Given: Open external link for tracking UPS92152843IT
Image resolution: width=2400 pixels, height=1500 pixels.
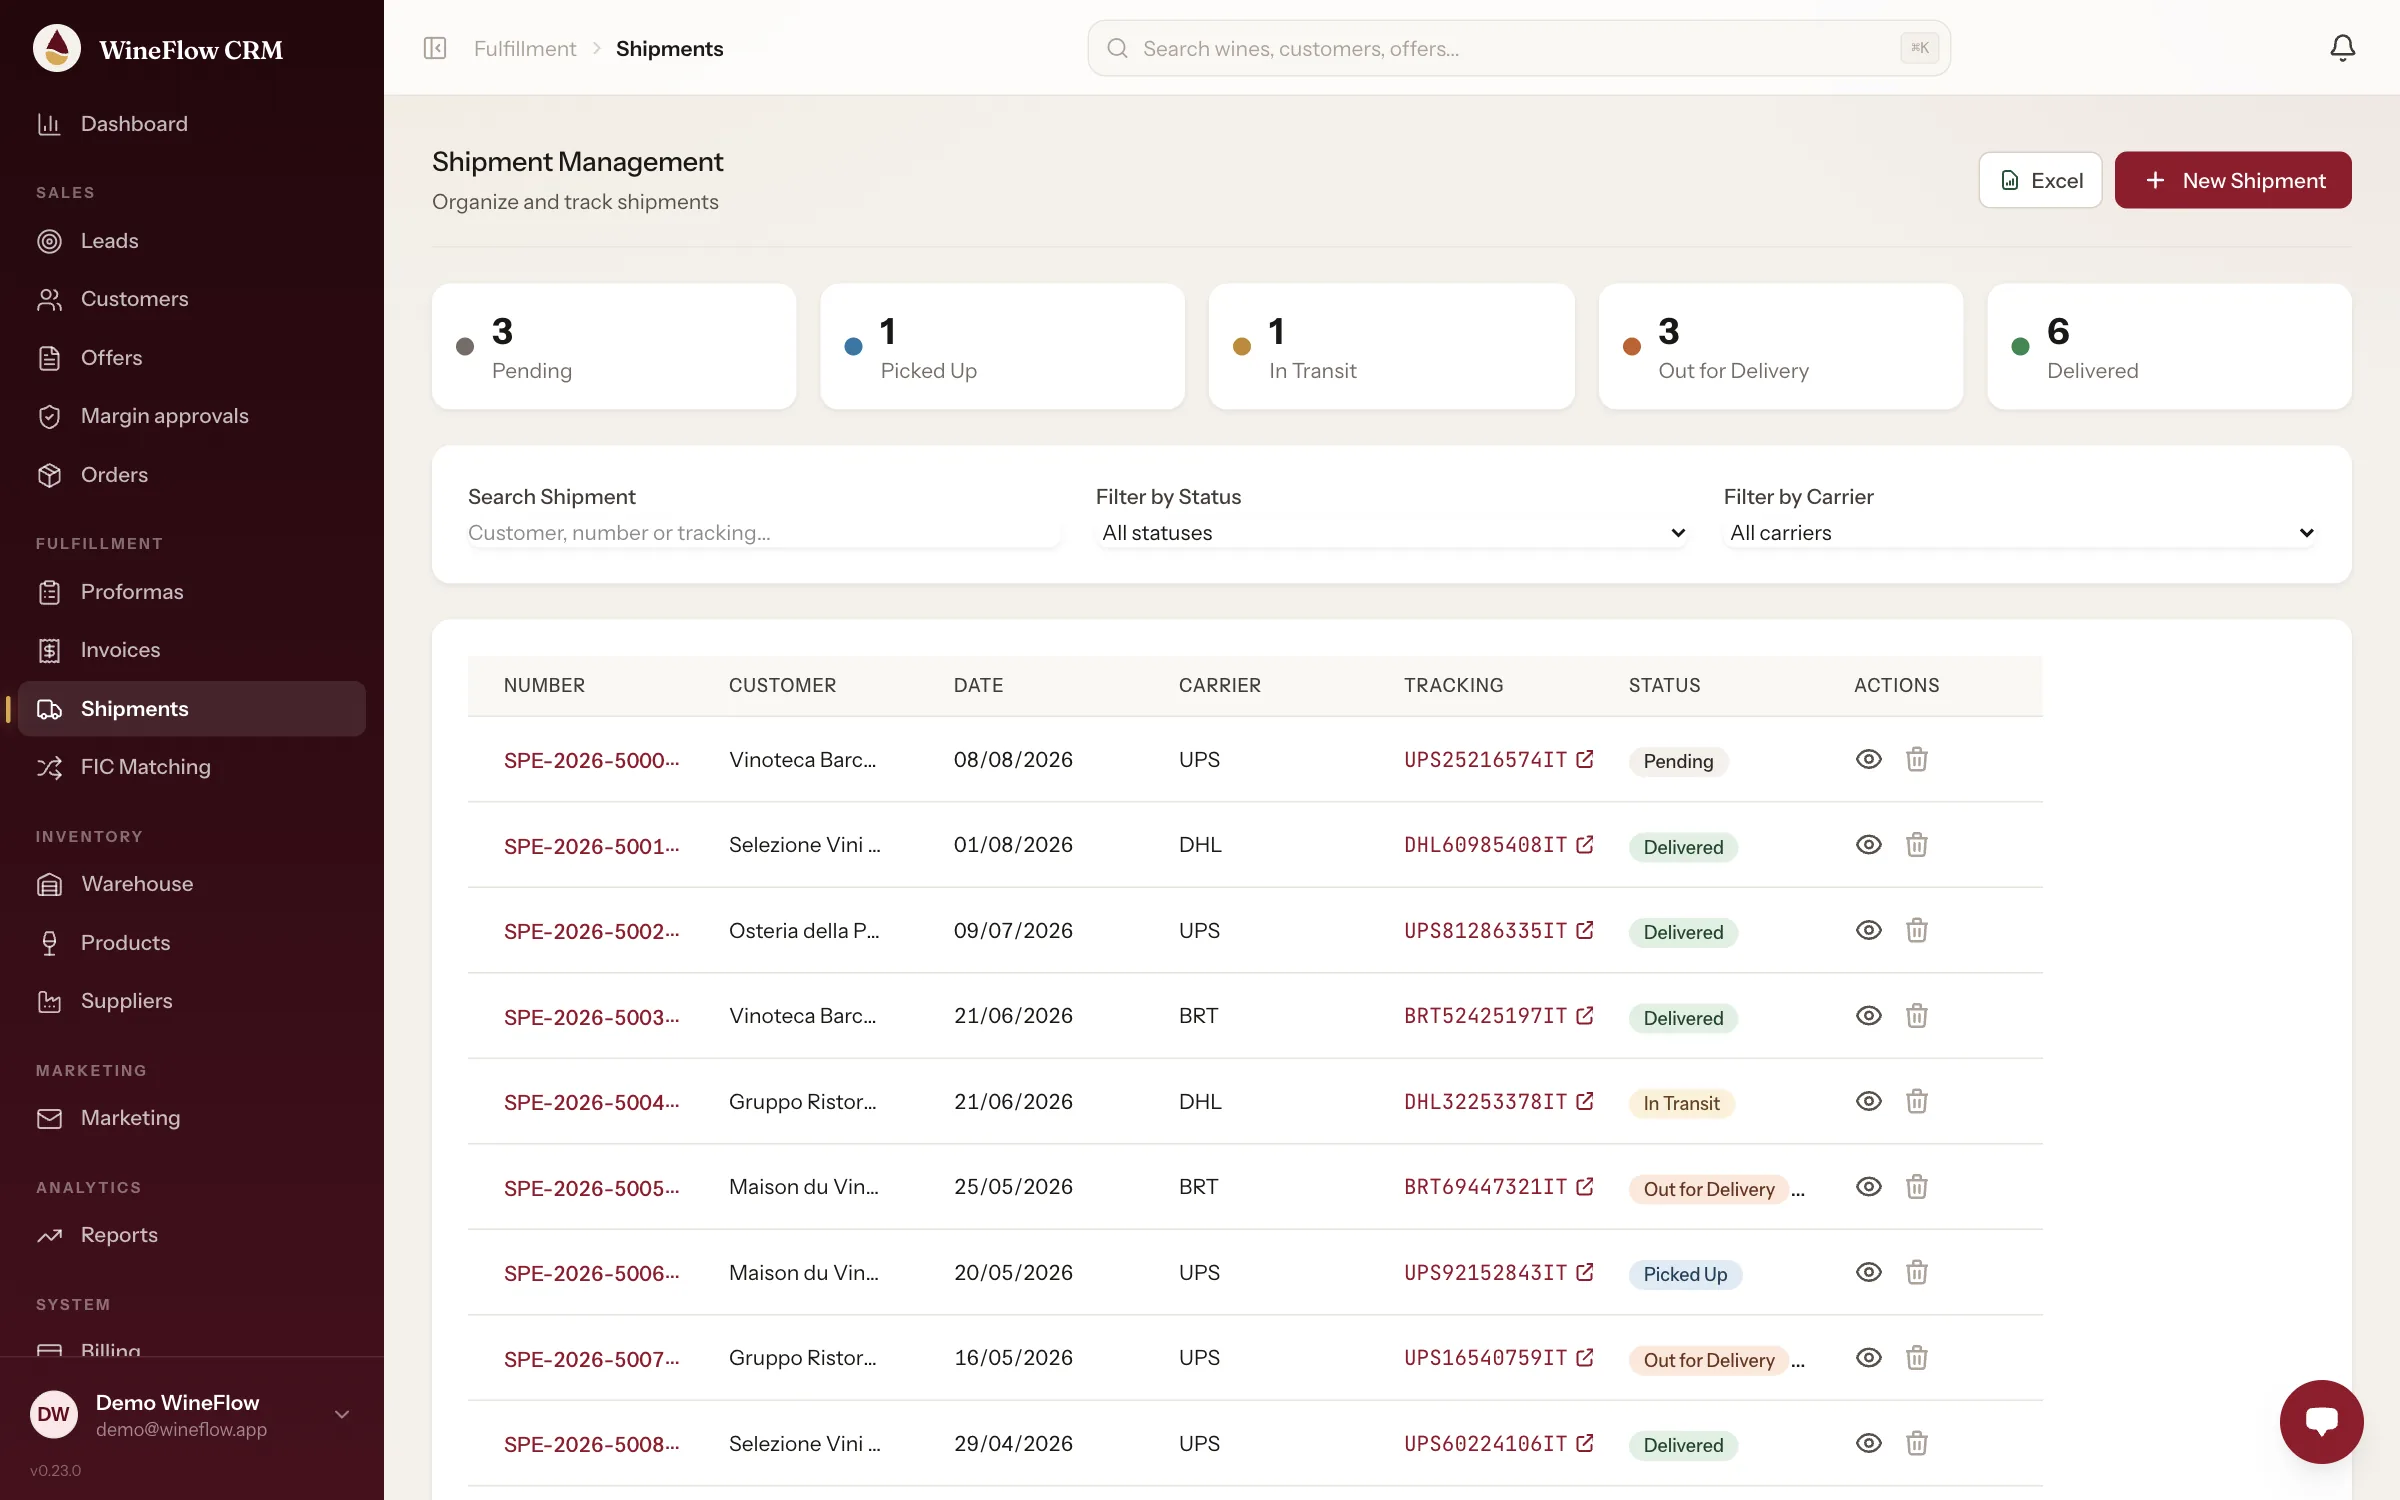Looking at the screenshot, I should tap(1584, 1272).
